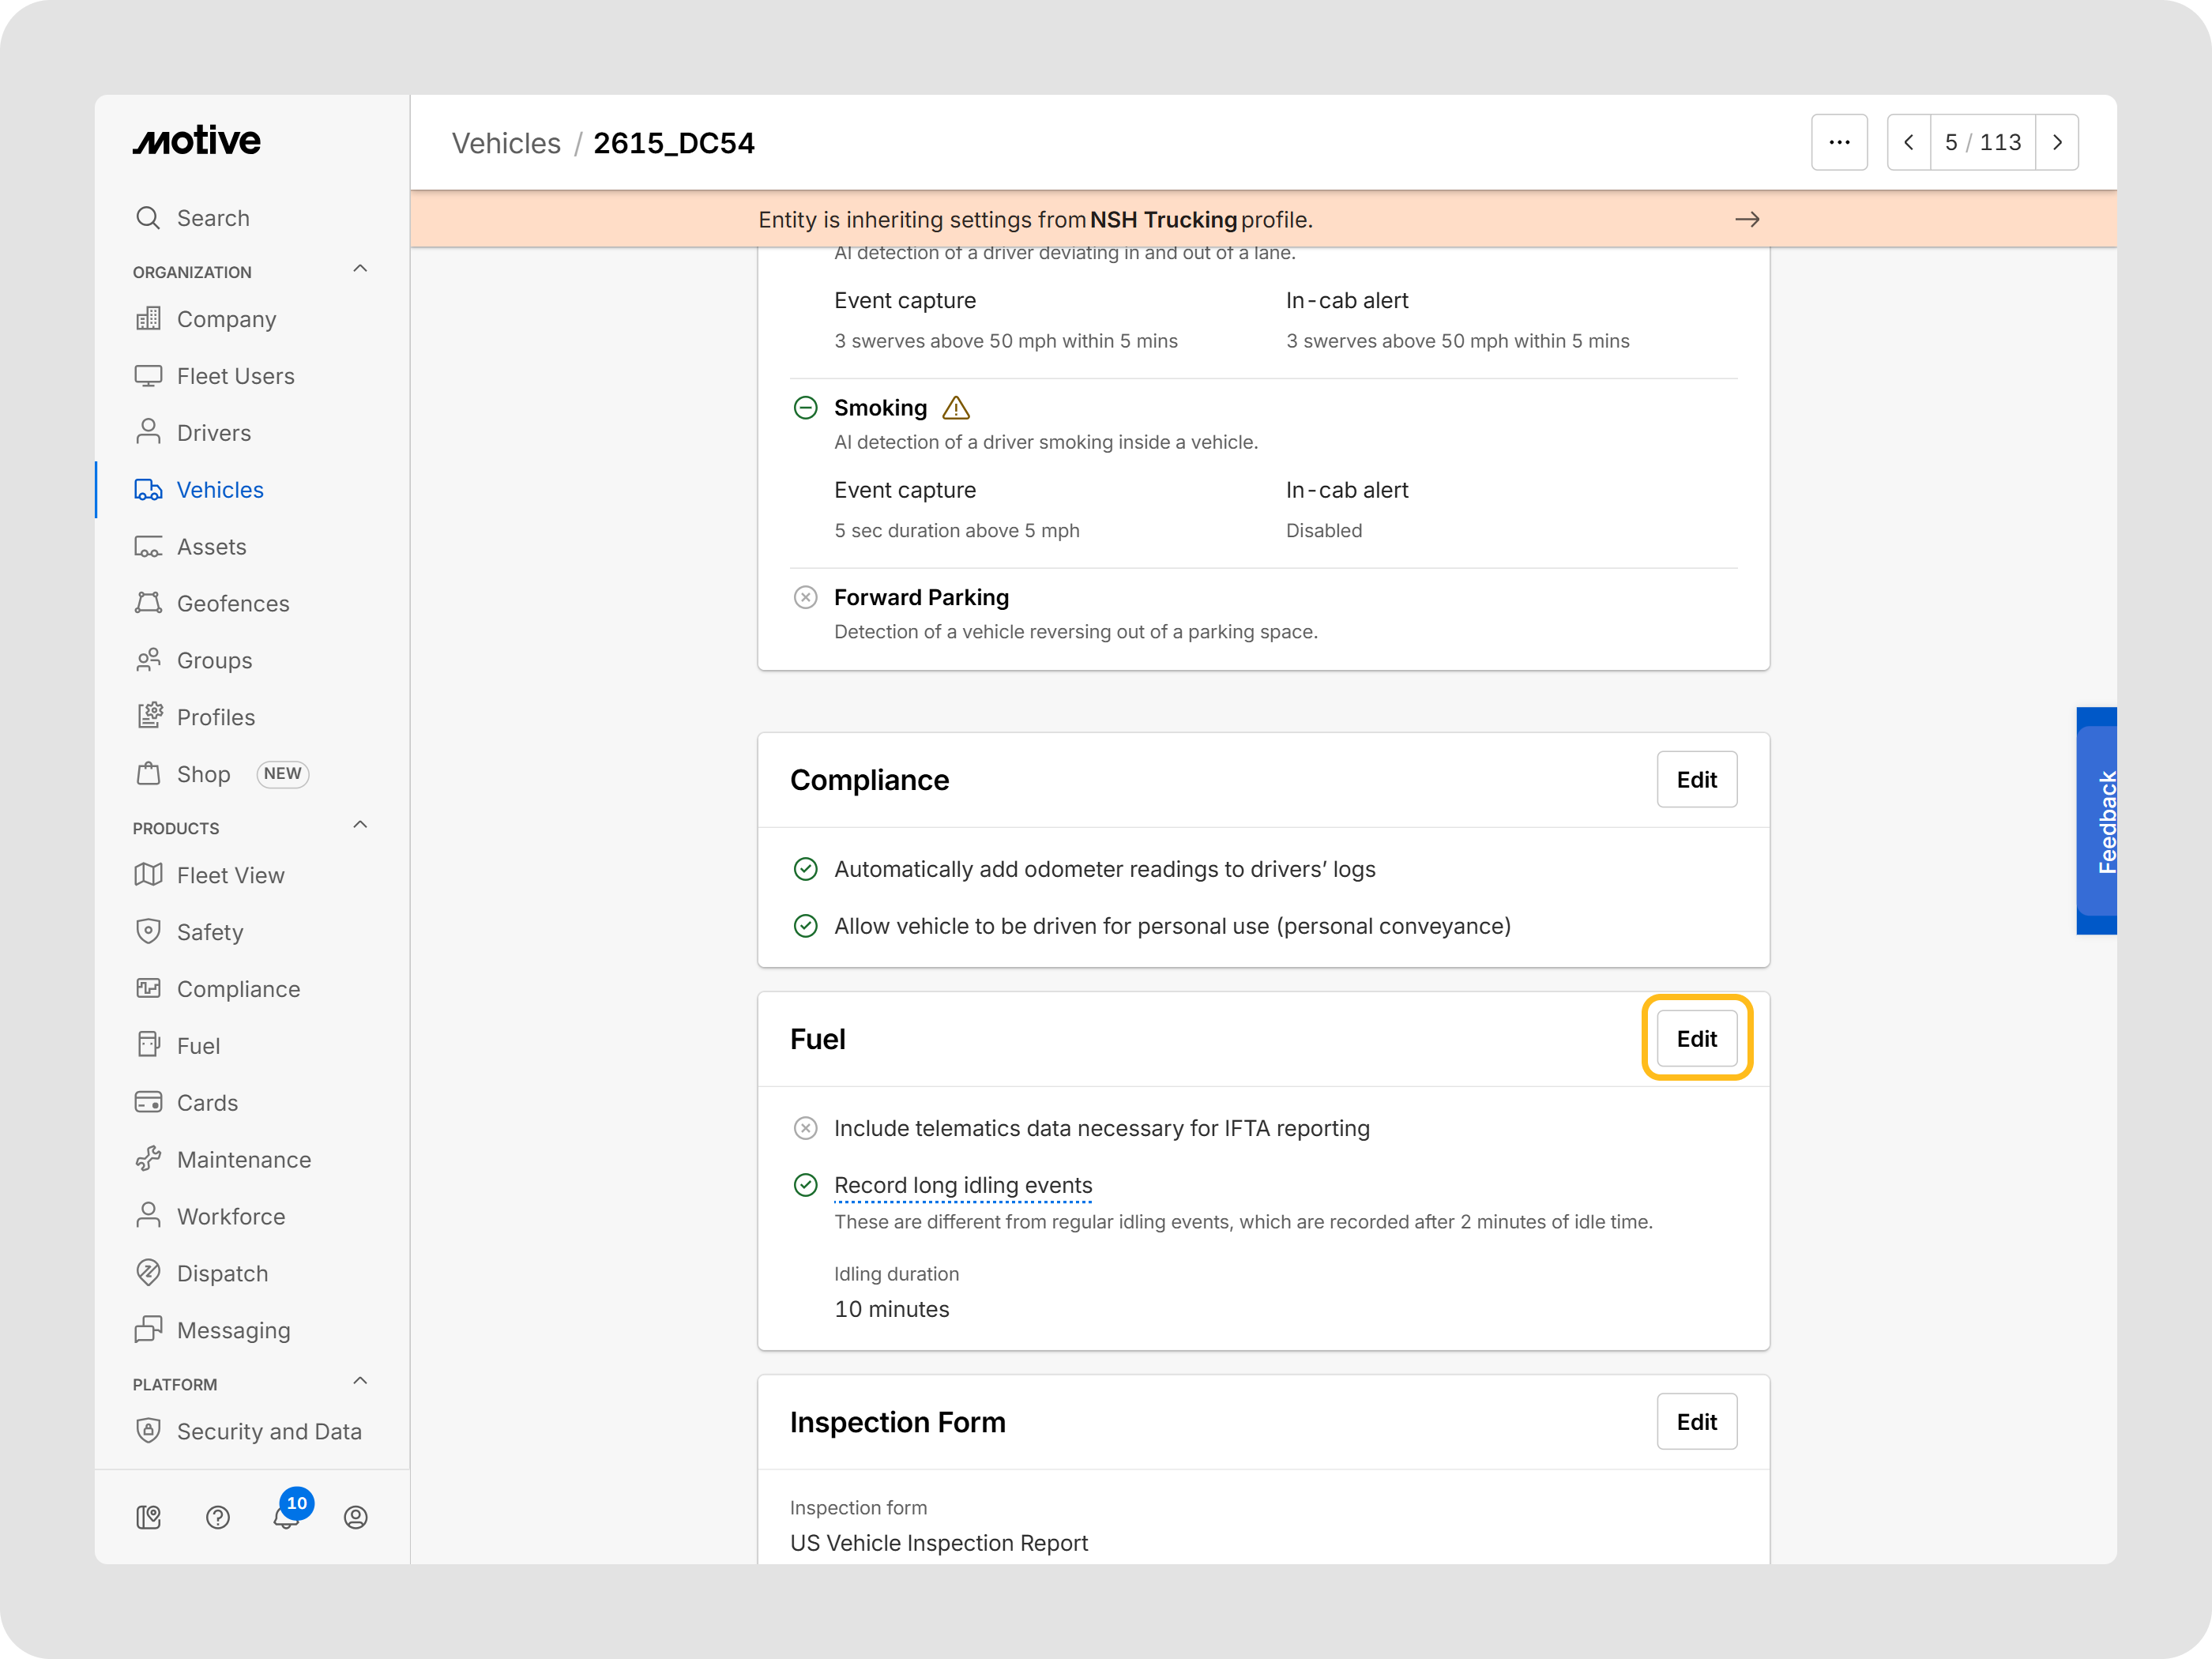Image resolution: width=2212 pixels, height=1659 pixels.
Task: Click the Vehicles breadcrumb link
Action: click(506, 143)
